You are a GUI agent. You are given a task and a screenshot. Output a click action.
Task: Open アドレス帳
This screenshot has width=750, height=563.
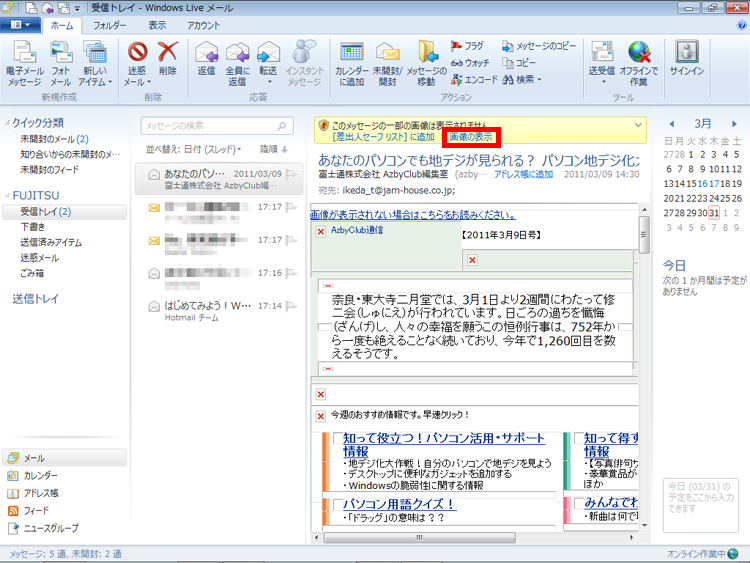coord(33,493)
